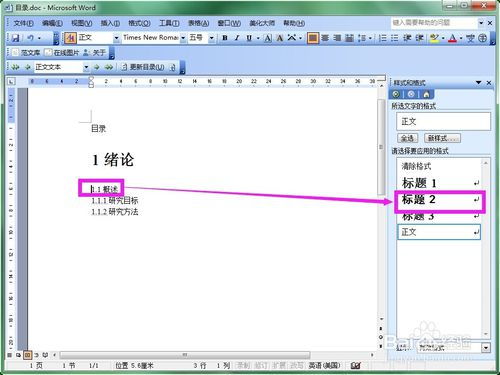
Task: Apply the 标题 2 style
Action: tap(439, 200)
